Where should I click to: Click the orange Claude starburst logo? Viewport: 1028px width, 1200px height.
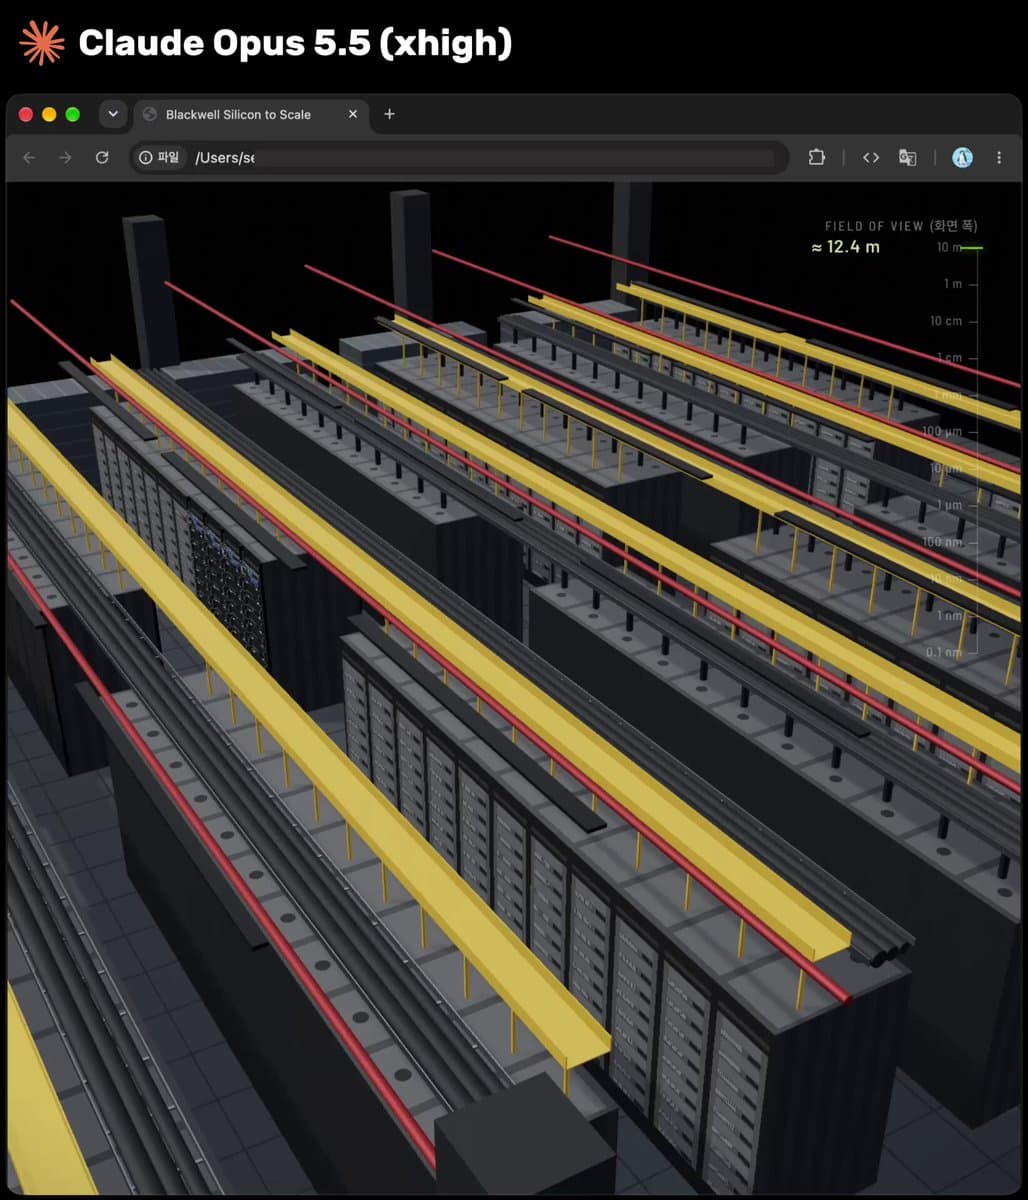[x=42, y=43]
